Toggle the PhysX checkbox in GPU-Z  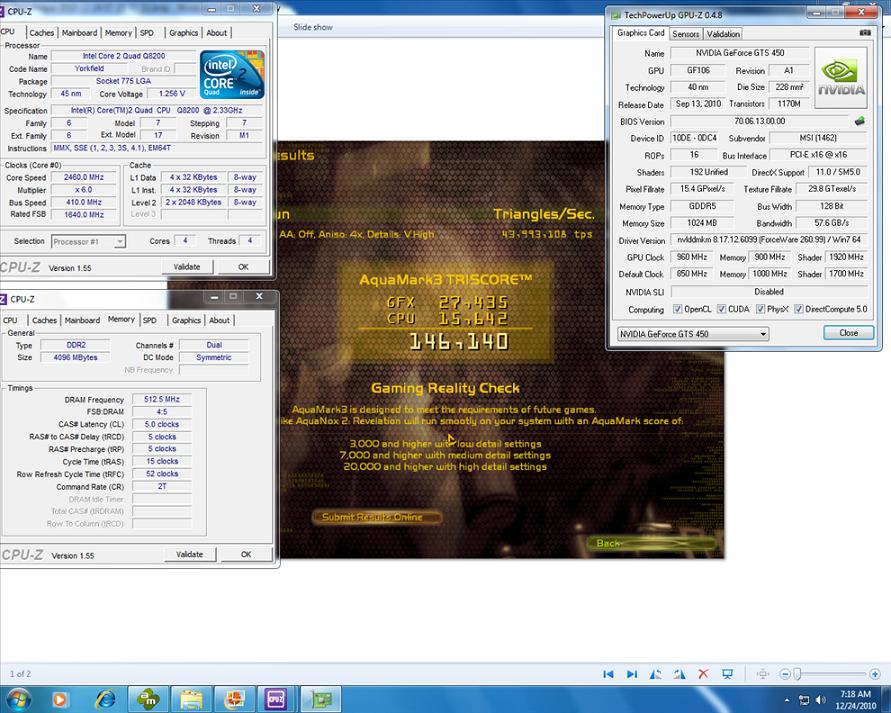click(760, 309)
